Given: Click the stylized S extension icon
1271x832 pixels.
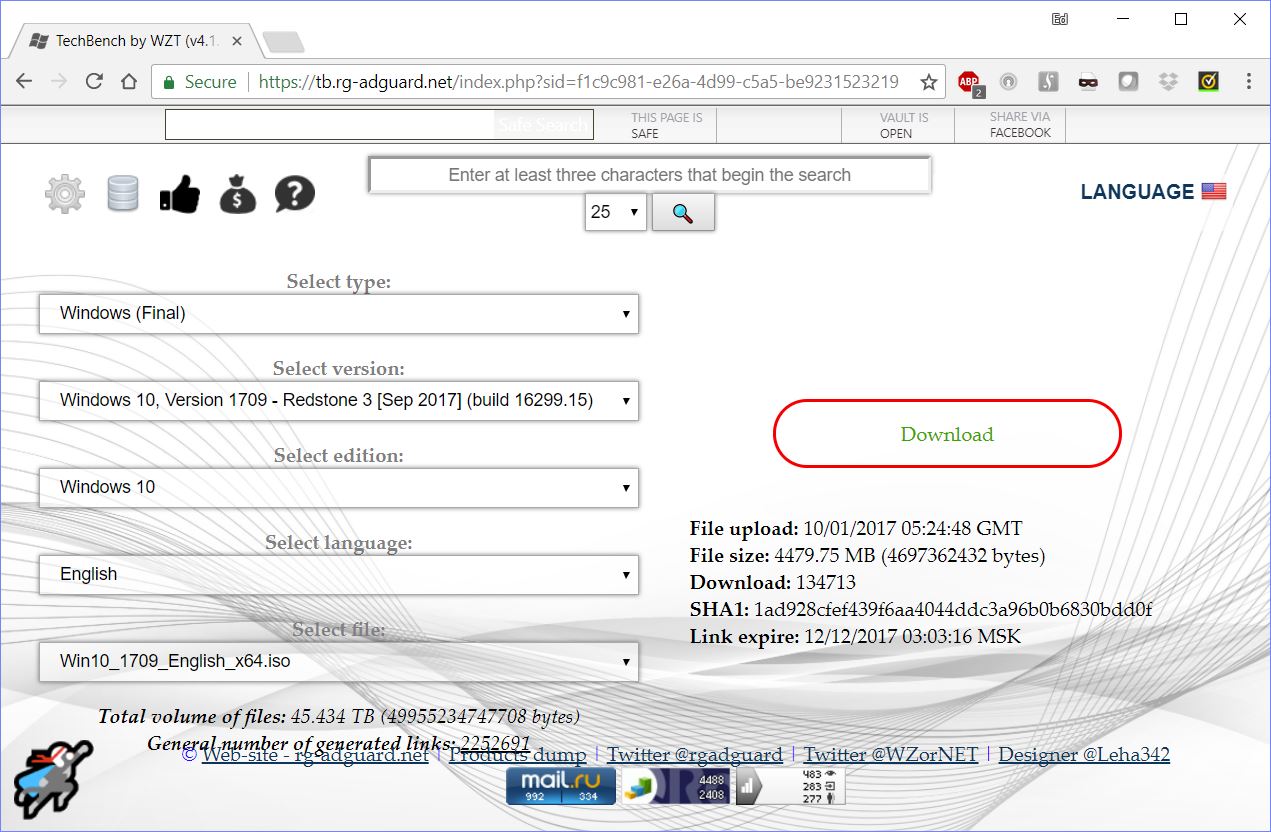Looking at the screenshot, I should pos(1048,82).
